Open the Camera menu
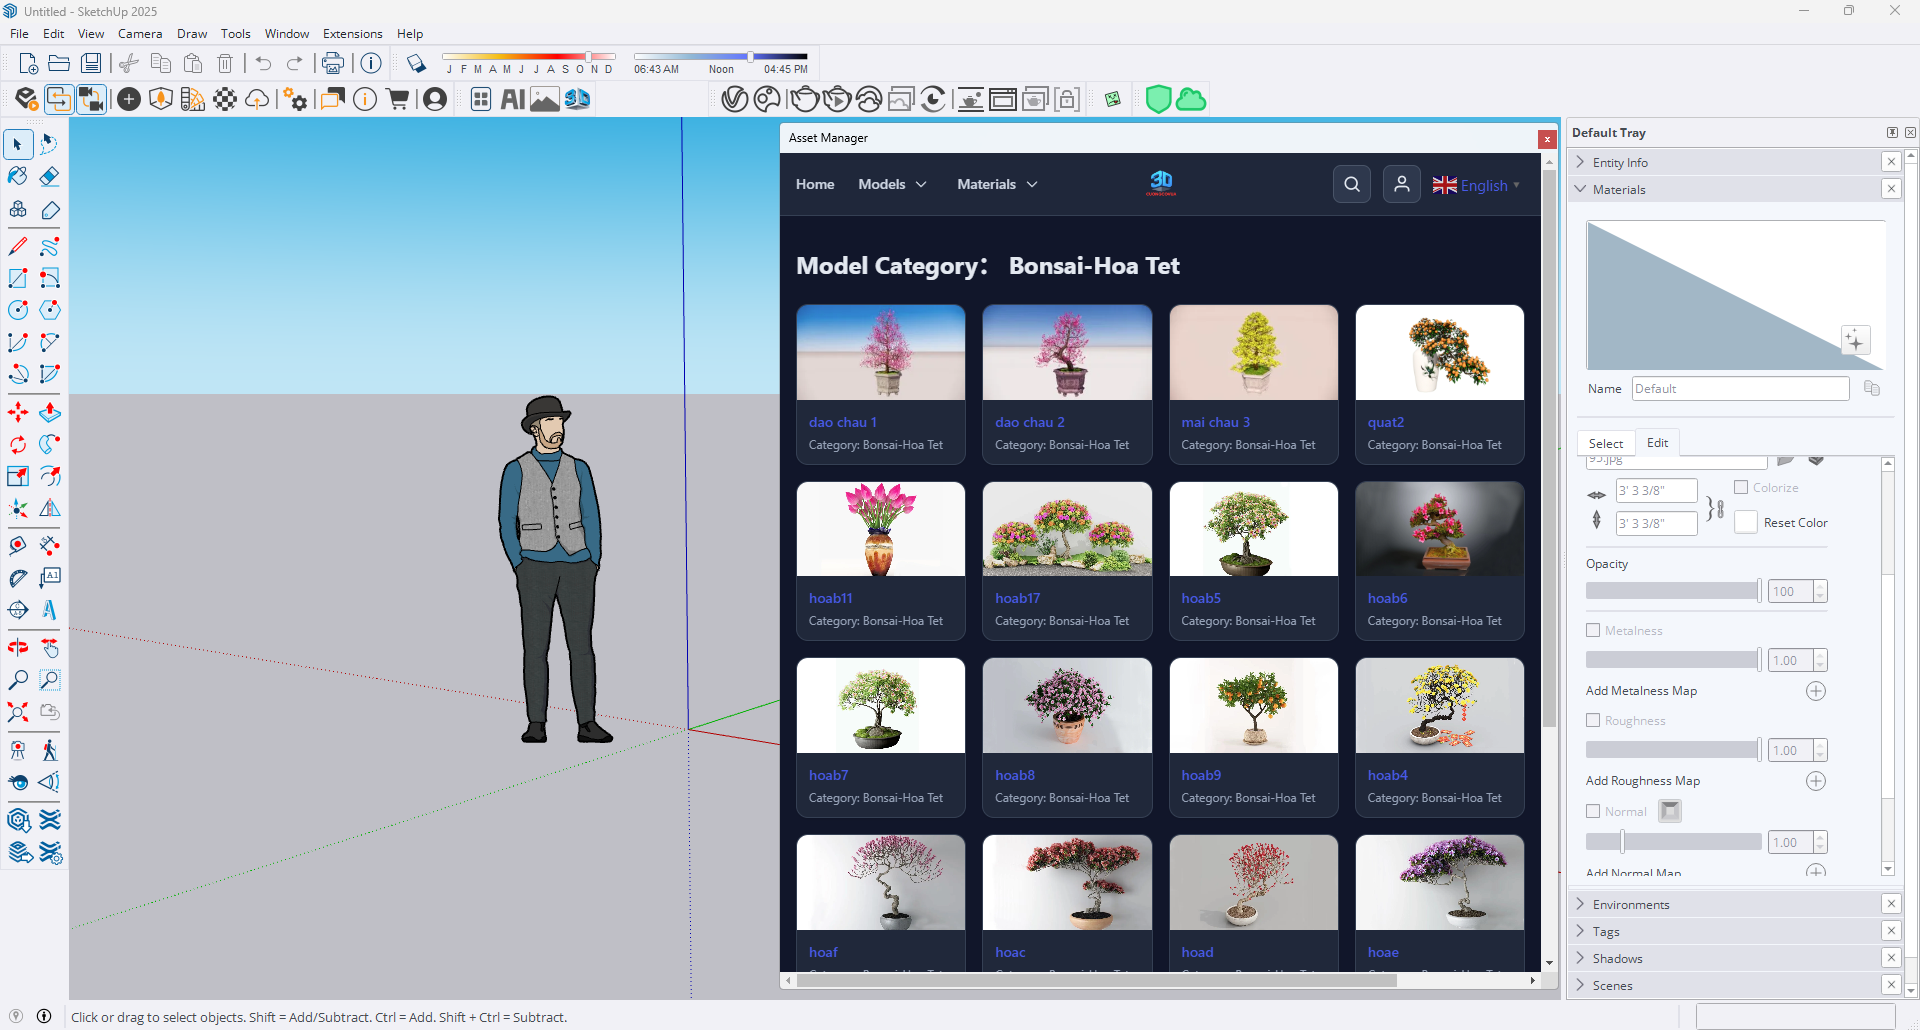This screenshot has height=1030, width=1920. point(139,33)
